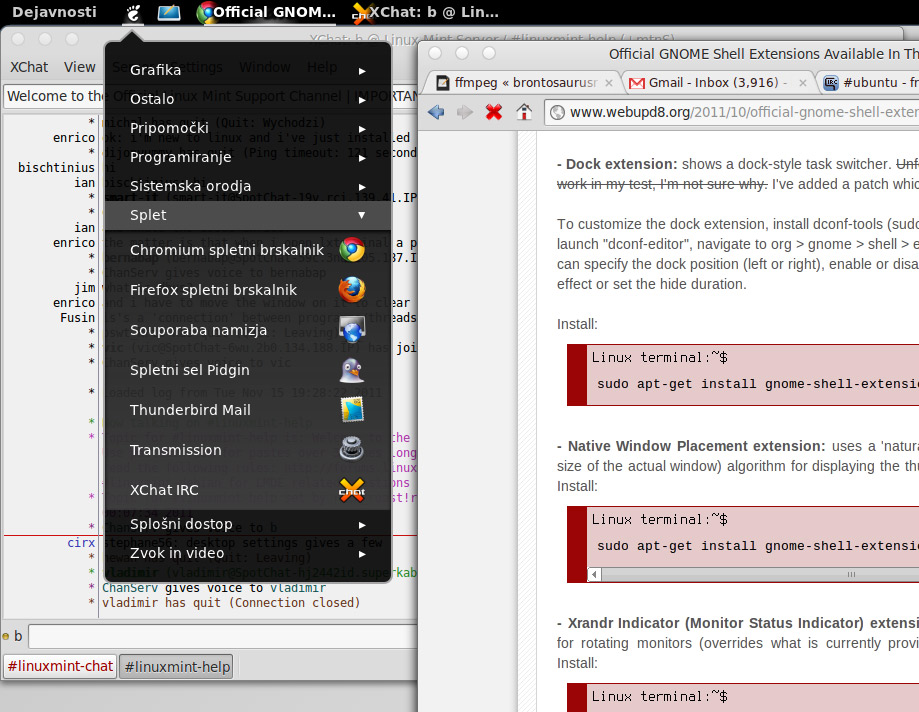Viewport: 919px width, 712px height.
Task: Switch to XChat window in top panel
Action: pos(426,12)
